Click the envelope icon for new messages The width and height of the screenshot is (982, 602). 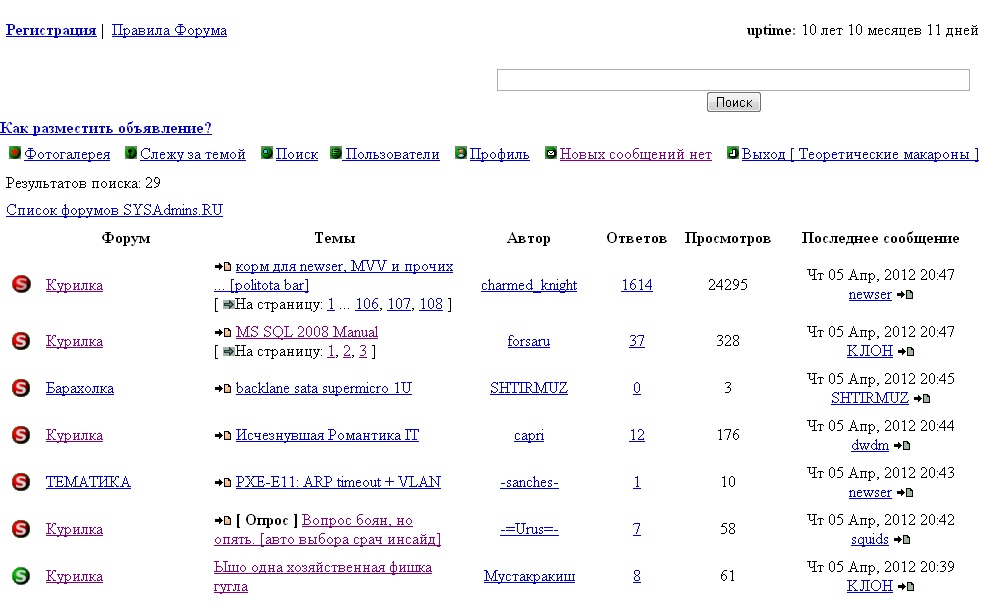click(550, 152)
